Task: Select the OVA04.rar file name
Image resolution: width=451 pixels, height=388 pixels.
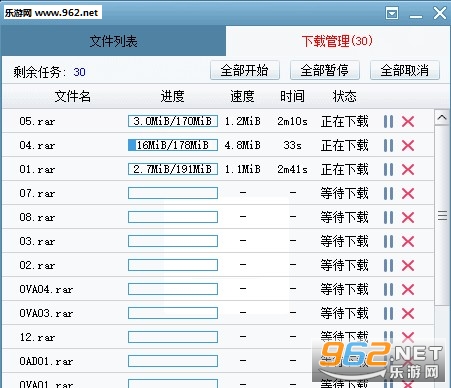Action: pyautogui.click(x=46, y=289)
